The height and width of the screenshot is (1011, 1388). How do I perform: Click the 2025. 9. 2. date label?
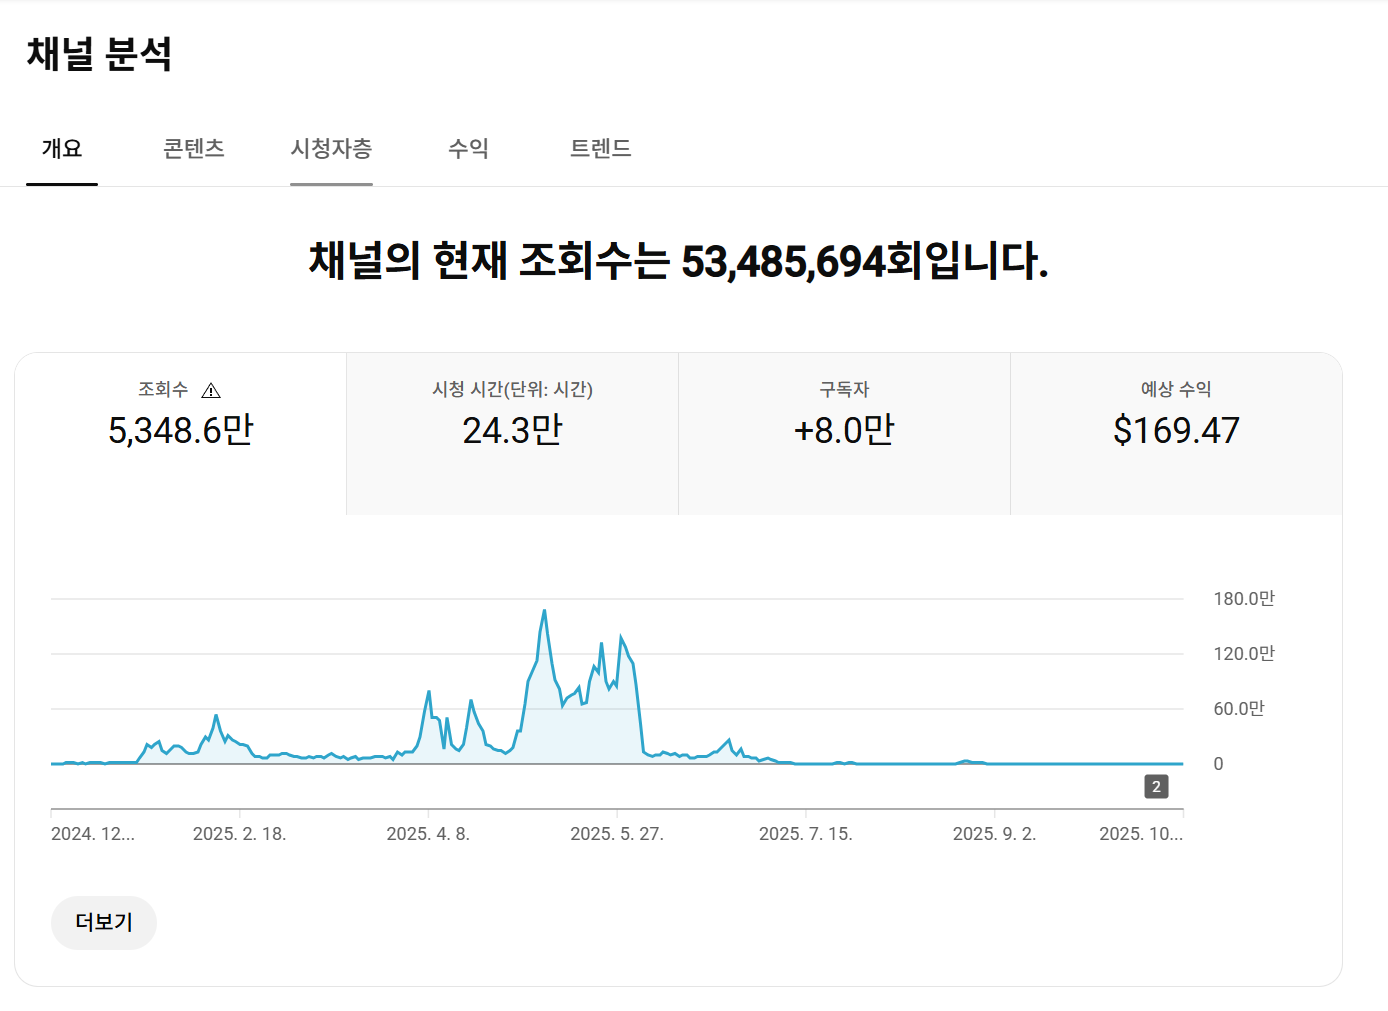(x=994, y=834)
